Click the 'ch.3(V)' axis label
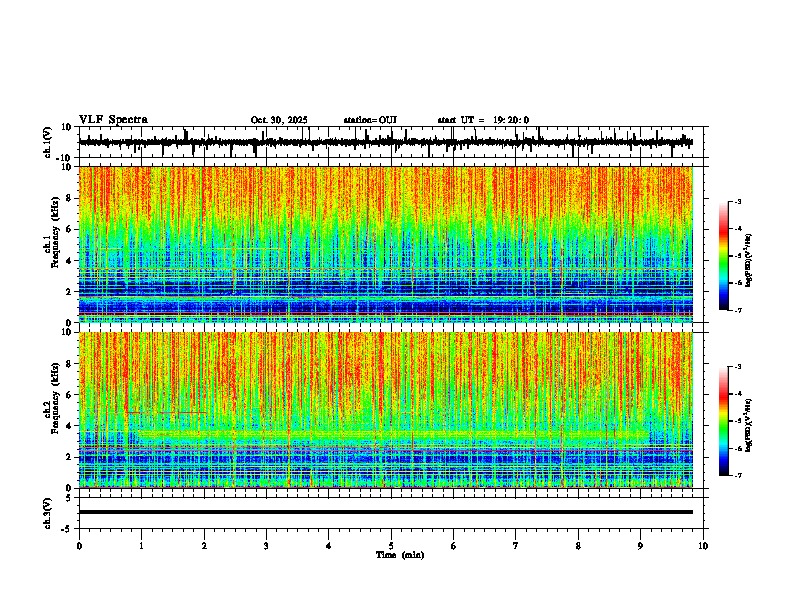 (x=48, y=513)
